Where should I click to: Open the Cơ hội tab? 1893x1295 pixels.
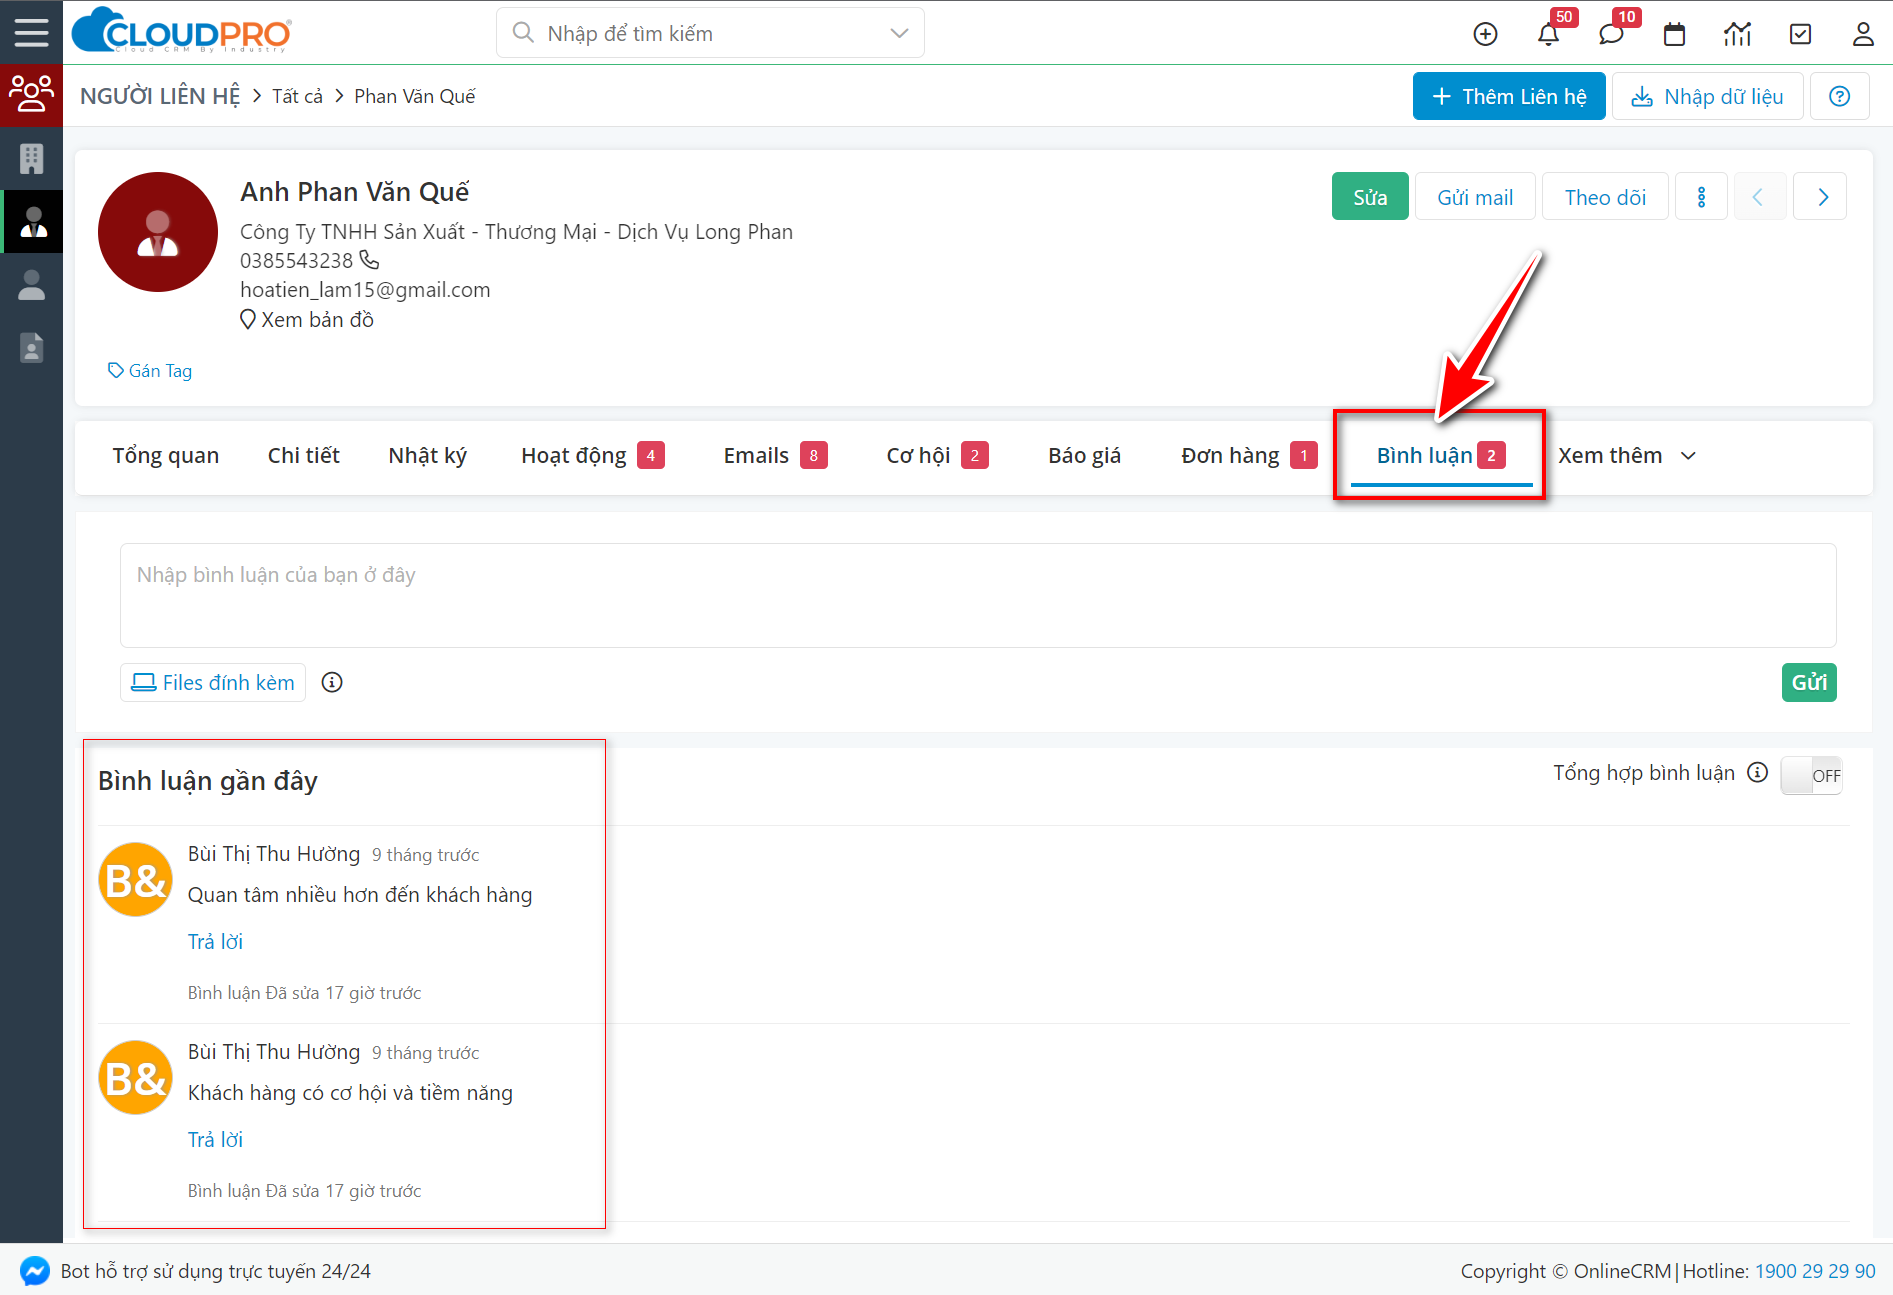click(x=937, y=455)
